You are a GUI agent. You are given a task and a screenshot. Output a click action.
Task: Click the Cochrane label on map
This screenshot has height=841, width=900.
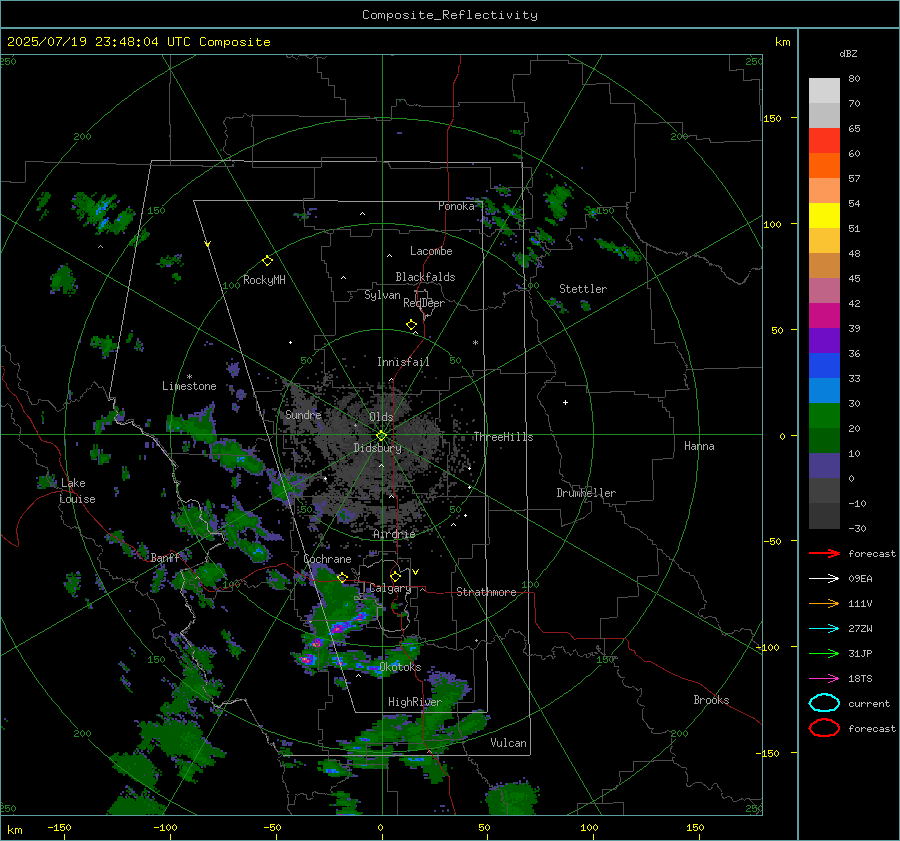click(327, 559)
